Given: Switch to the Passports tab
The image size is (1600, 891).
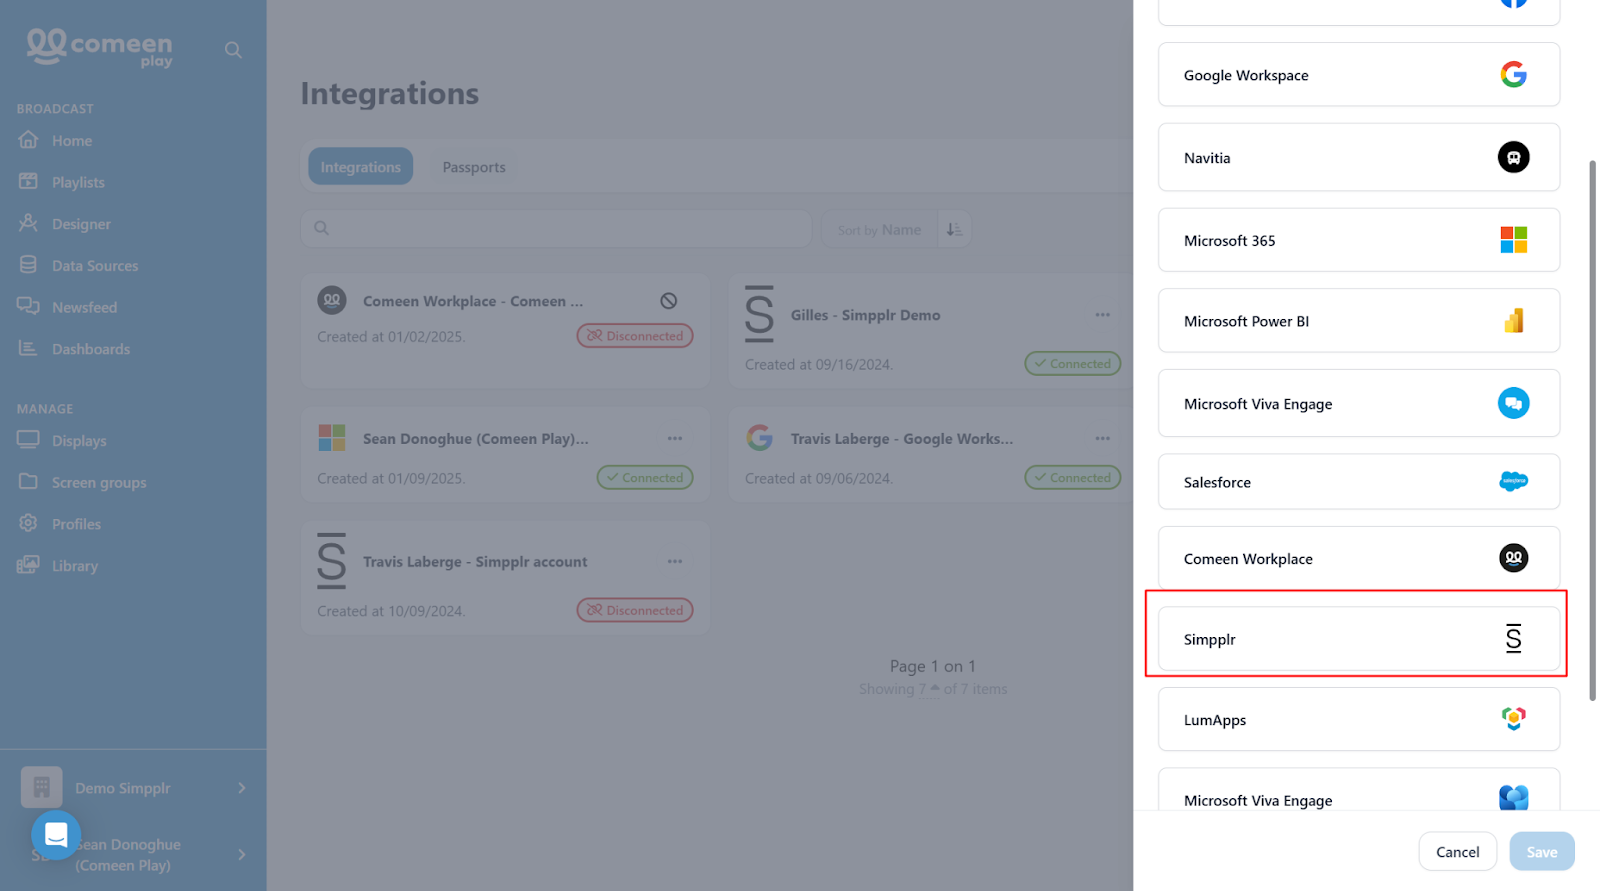Looking at the screenshot, I should (474, 167).
